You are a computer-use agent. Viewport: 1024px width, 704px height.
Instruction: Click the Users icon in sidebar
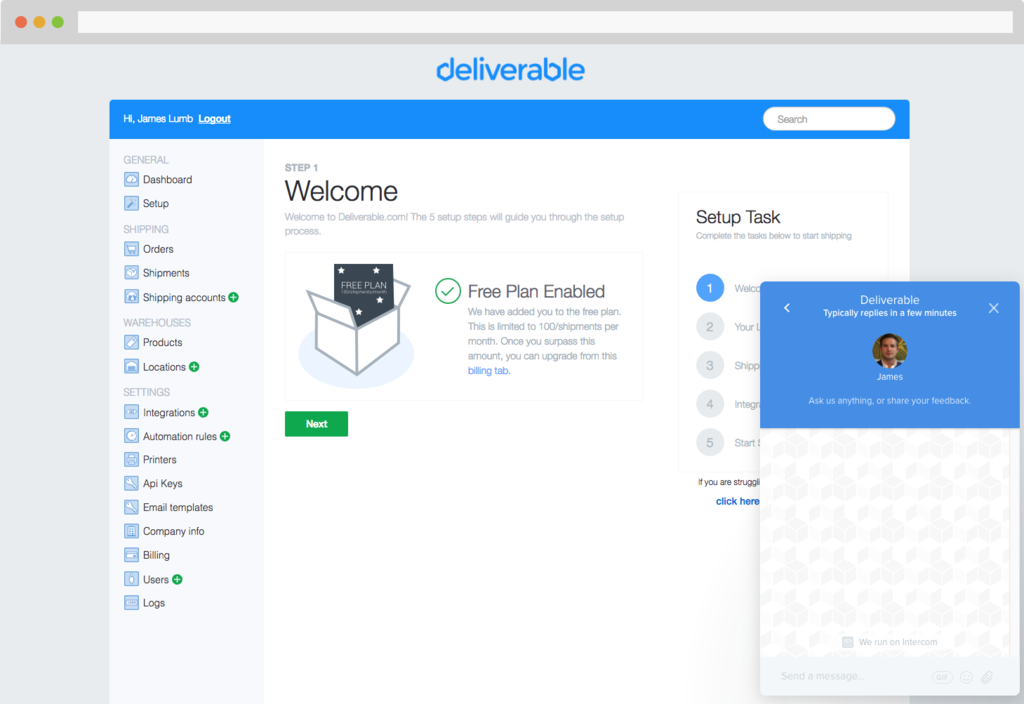(131, 579)
